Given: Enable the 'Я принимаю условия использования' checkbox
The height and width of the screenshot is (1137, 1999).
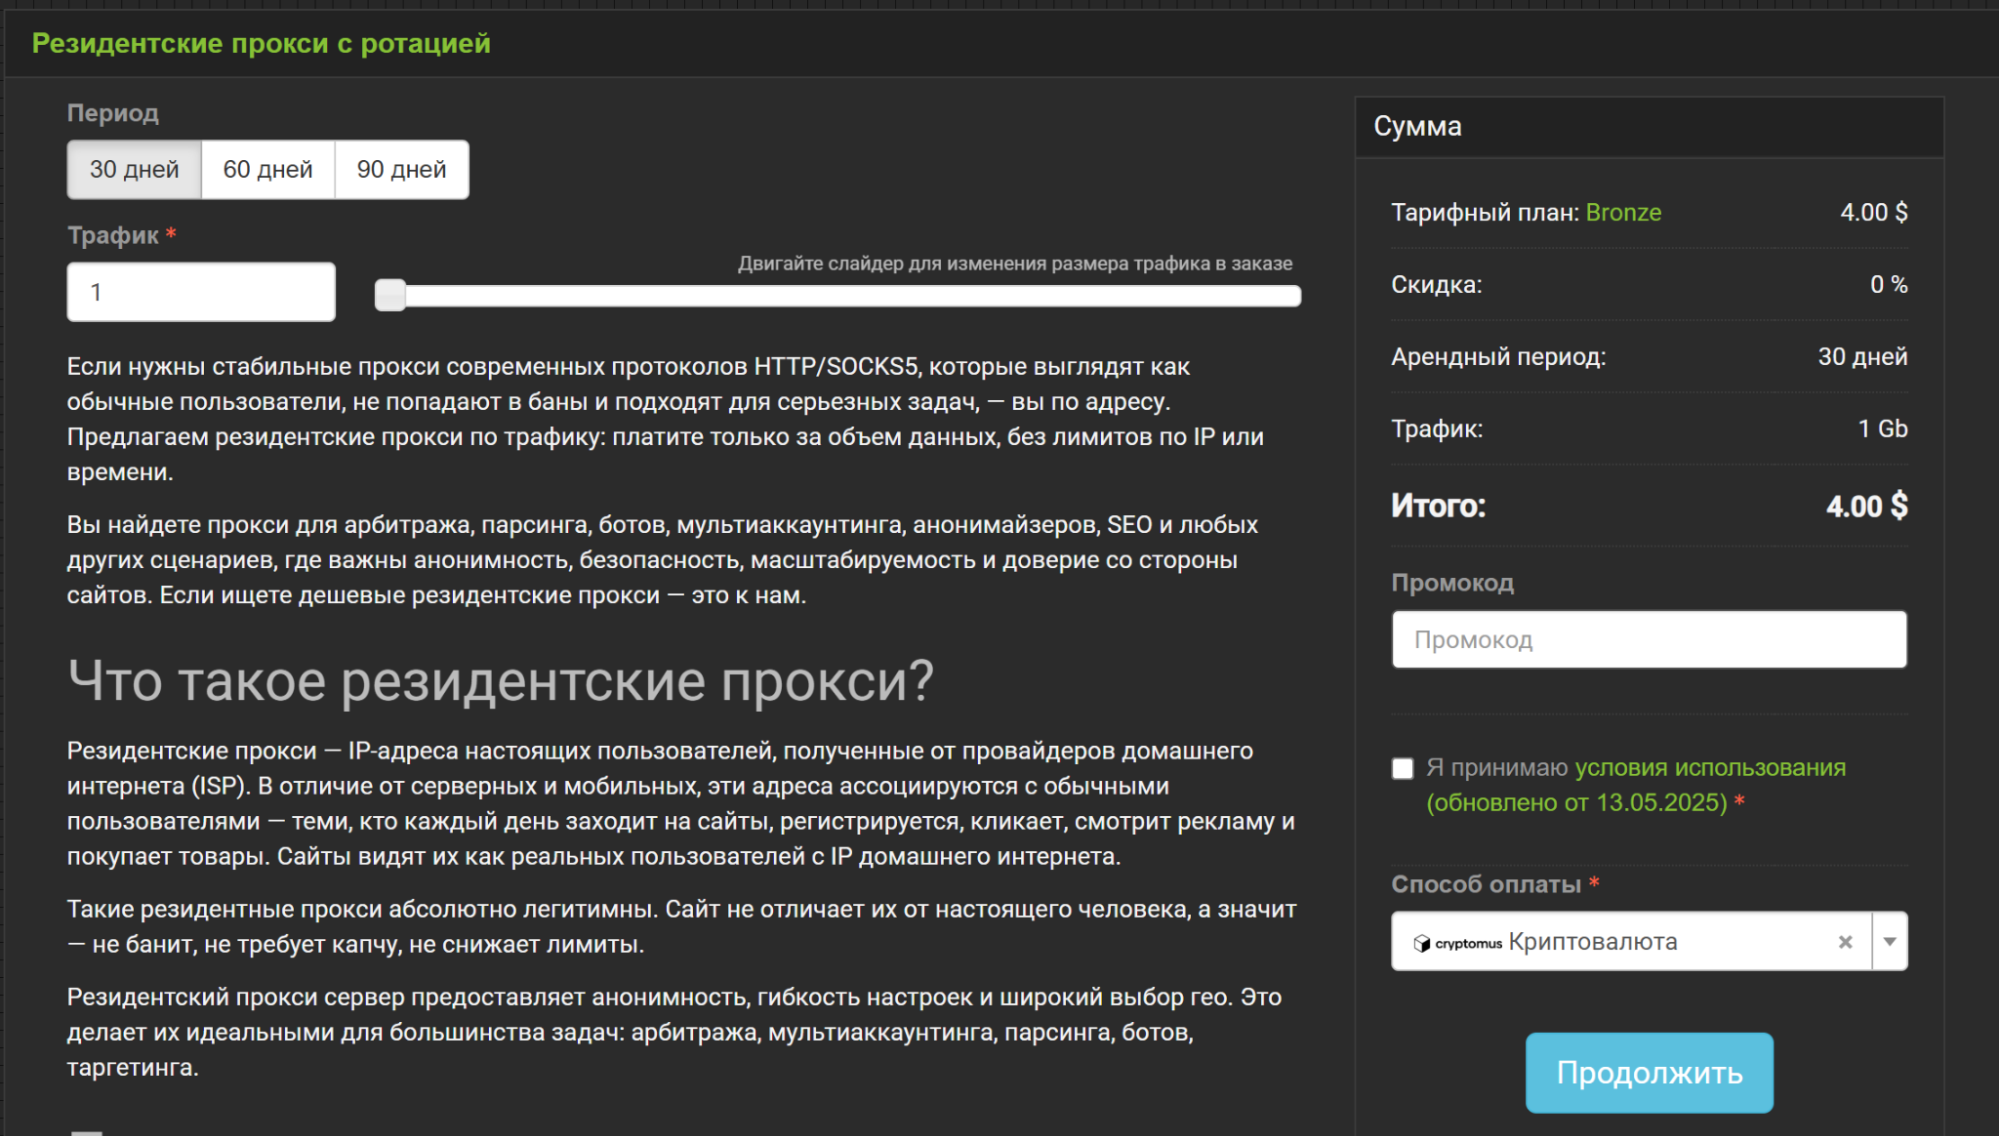Looking at the screenshot, I should pos(1400,768).
